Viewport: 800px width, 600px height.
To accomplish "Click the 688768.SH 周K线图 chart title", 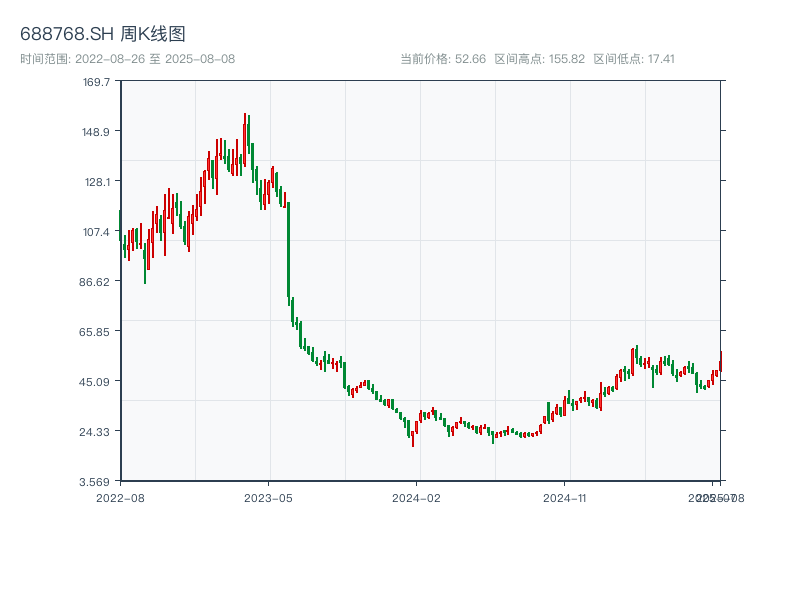I will click(103, 34).
